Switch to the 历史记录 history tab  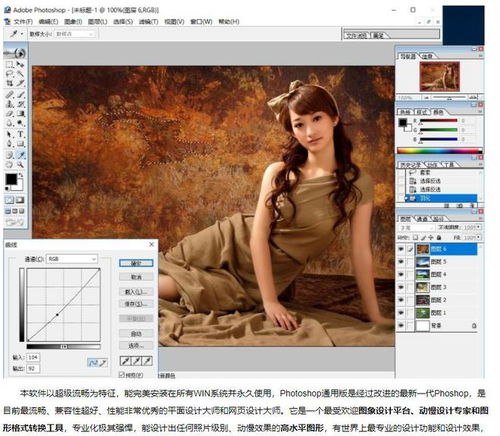pos(410,165)
